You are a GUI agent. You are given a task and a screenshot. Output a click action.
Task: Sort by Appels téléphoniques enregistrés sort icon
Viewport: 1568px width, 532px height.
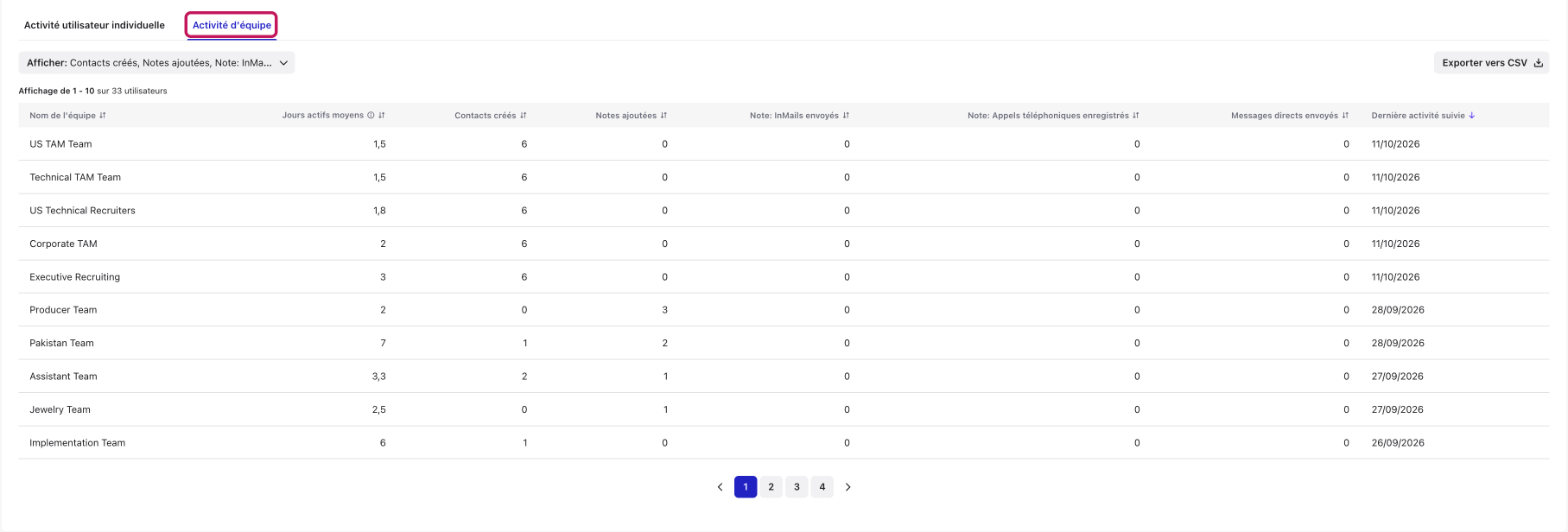[1136, 115]
